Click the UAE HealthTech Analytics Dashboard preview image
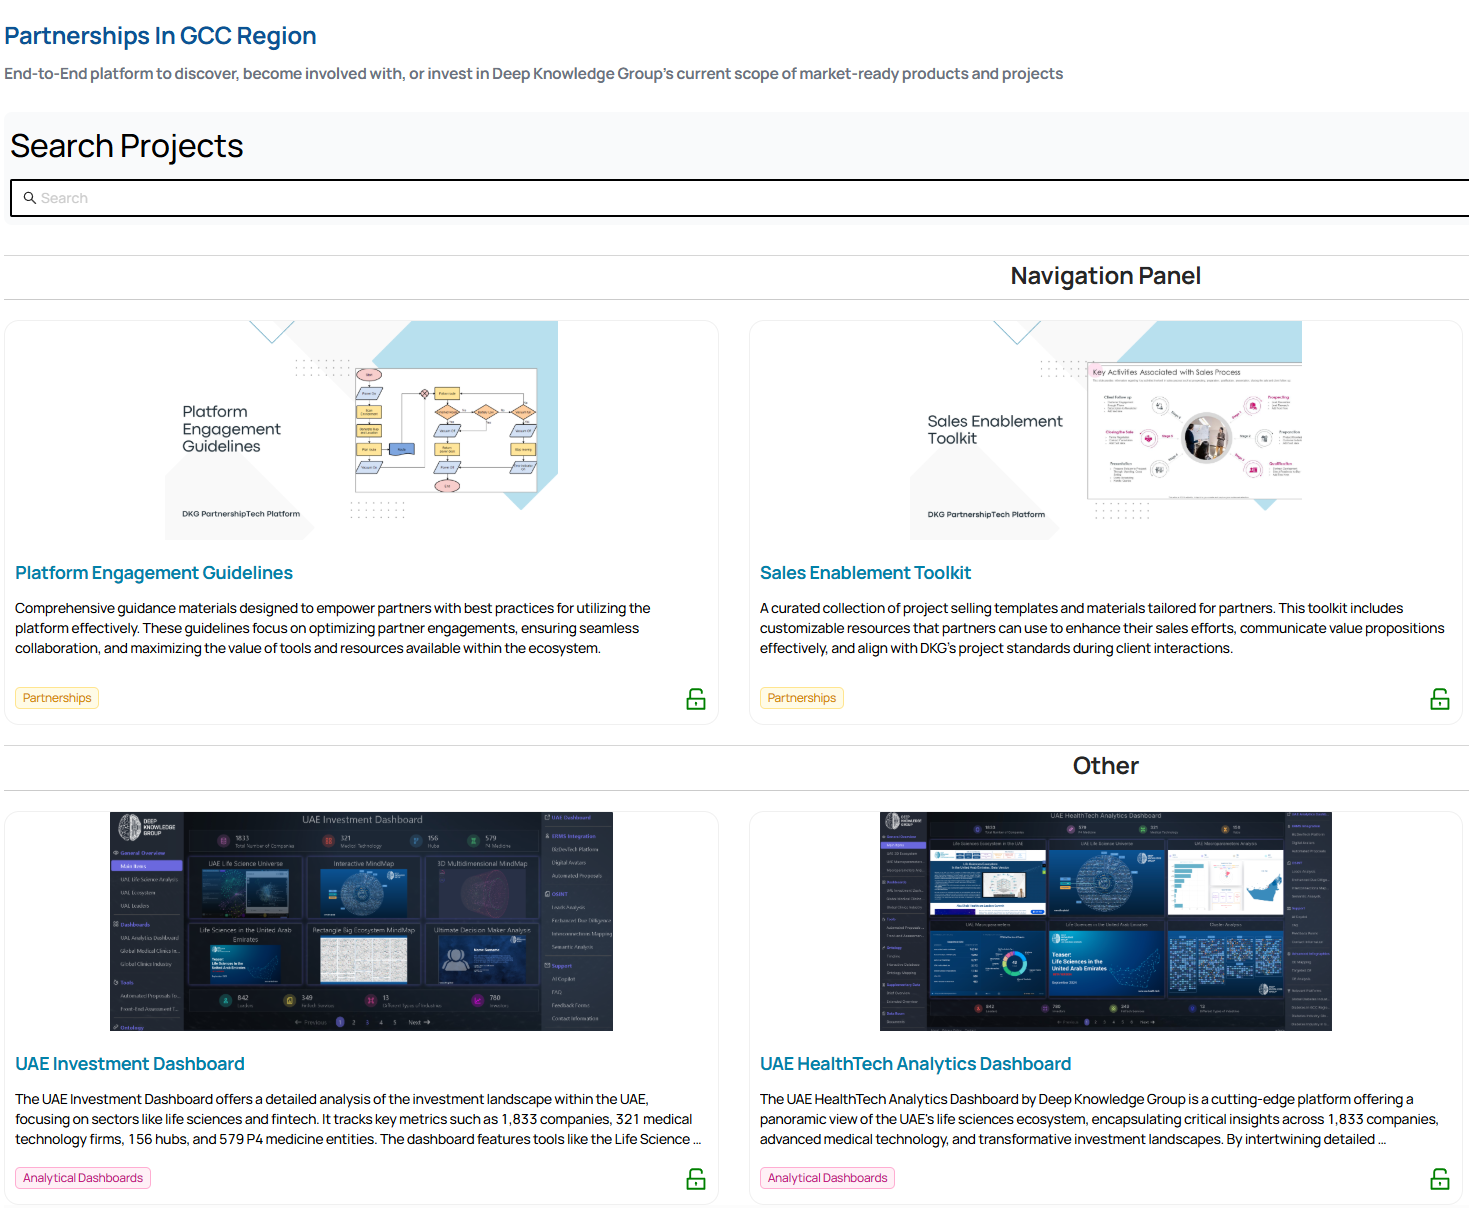The width and height of the screenshot is (1469, 1208). pyautogui.click(x=1105, y=921)
